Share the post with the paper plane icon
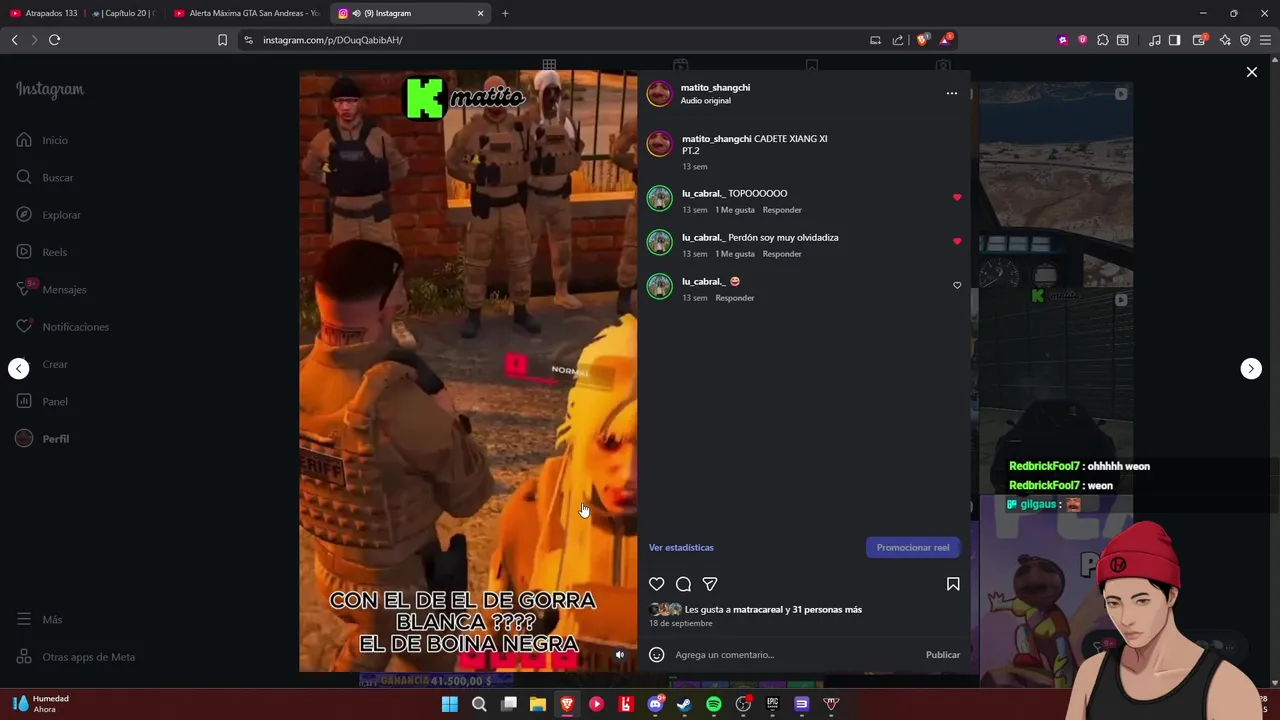The width and height of the screenshot is (1280, 720). 710,584
